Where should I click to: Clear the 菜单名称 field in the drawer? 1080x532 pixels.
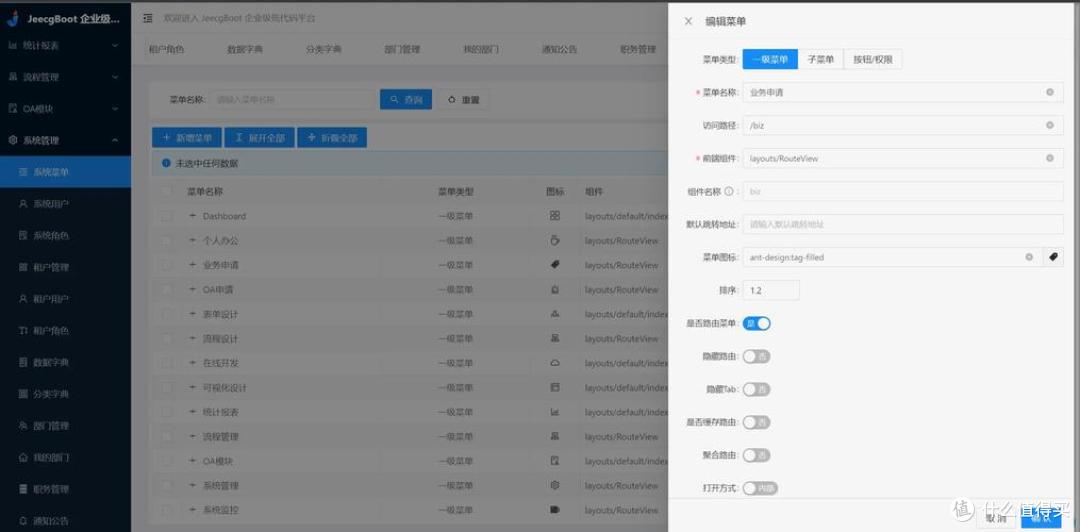(1050, 92)
